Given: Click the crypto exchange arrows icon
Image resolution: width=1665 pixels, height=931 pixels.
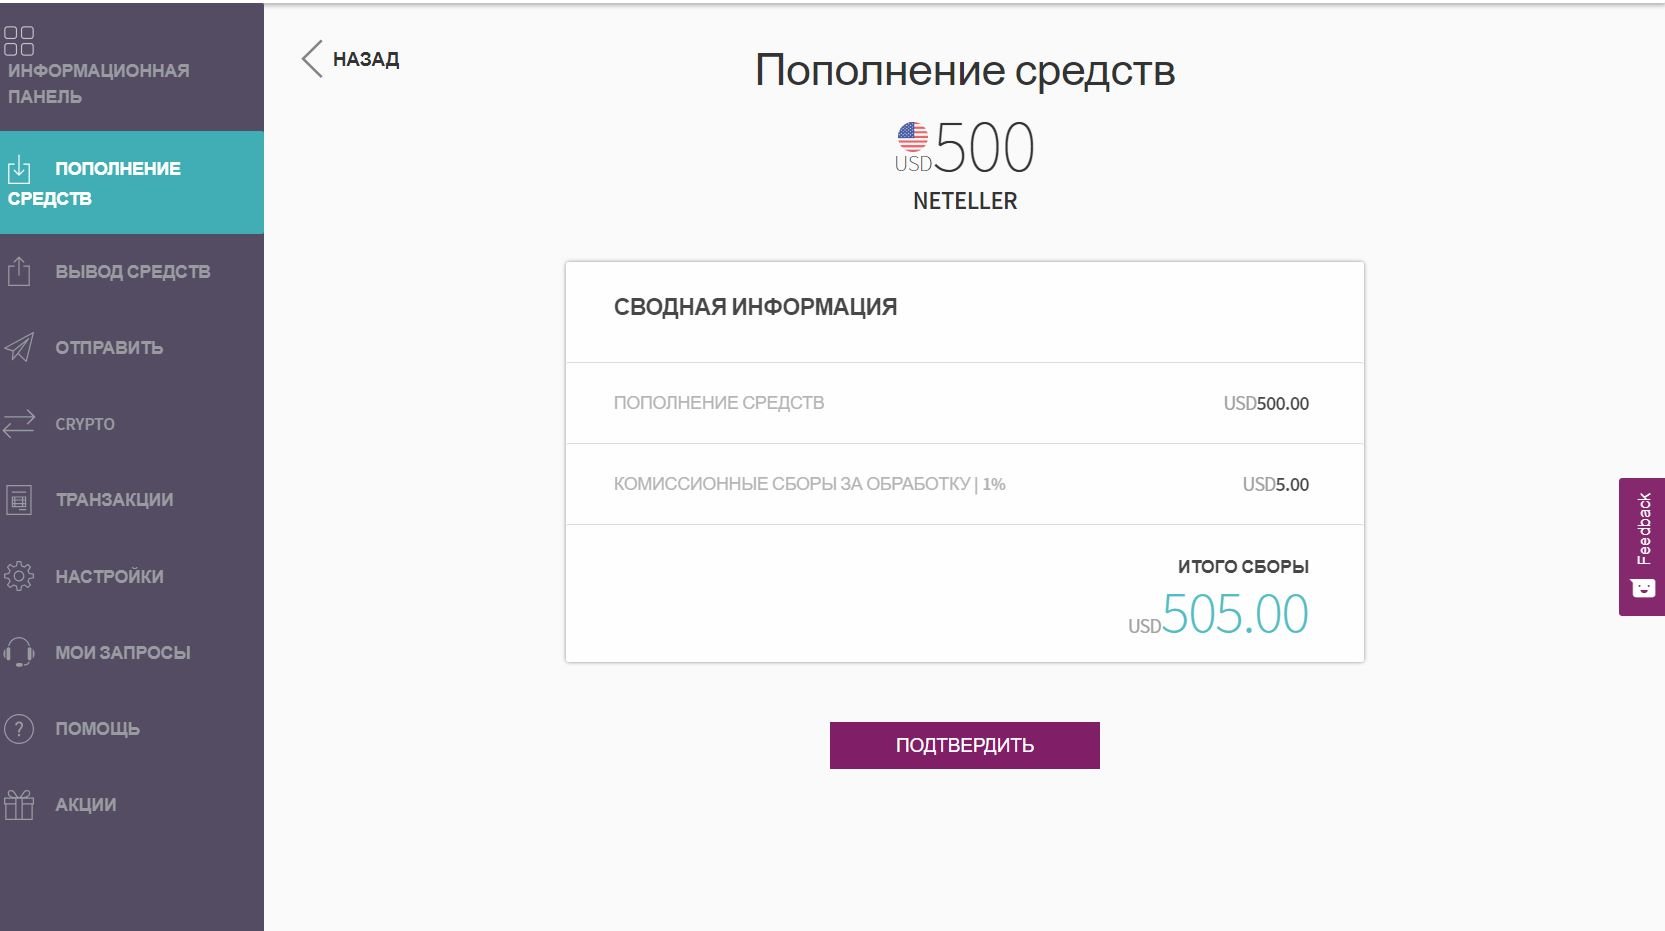Looking at the screenshot, I should (x=19, y=423).
